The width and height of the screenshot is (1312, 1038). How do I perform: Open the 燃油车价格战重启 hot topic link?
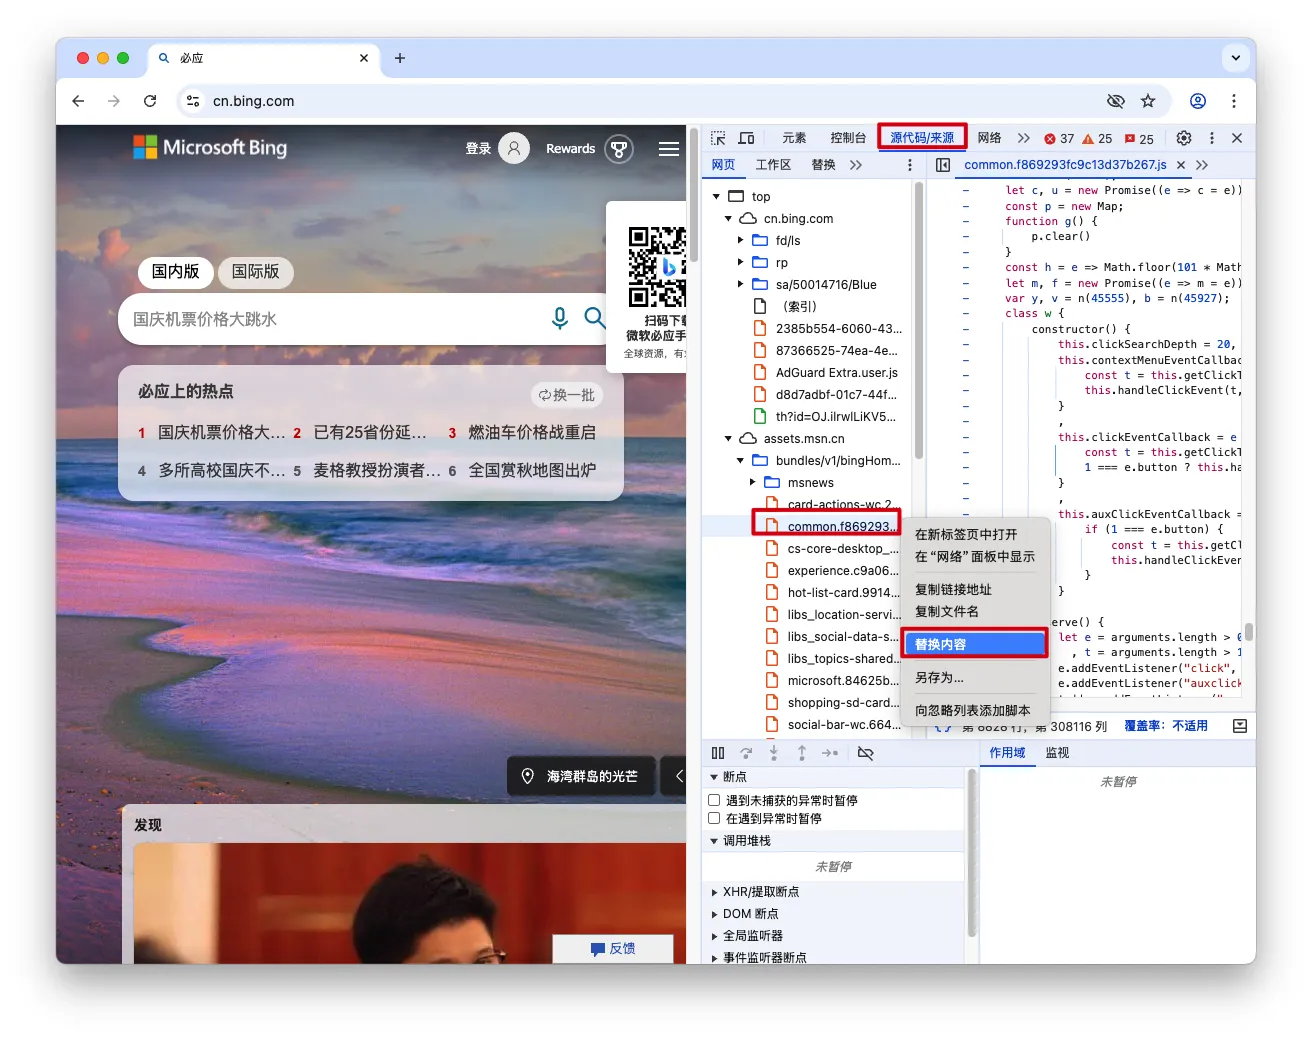pyautogui.click(x=532, y=432)
